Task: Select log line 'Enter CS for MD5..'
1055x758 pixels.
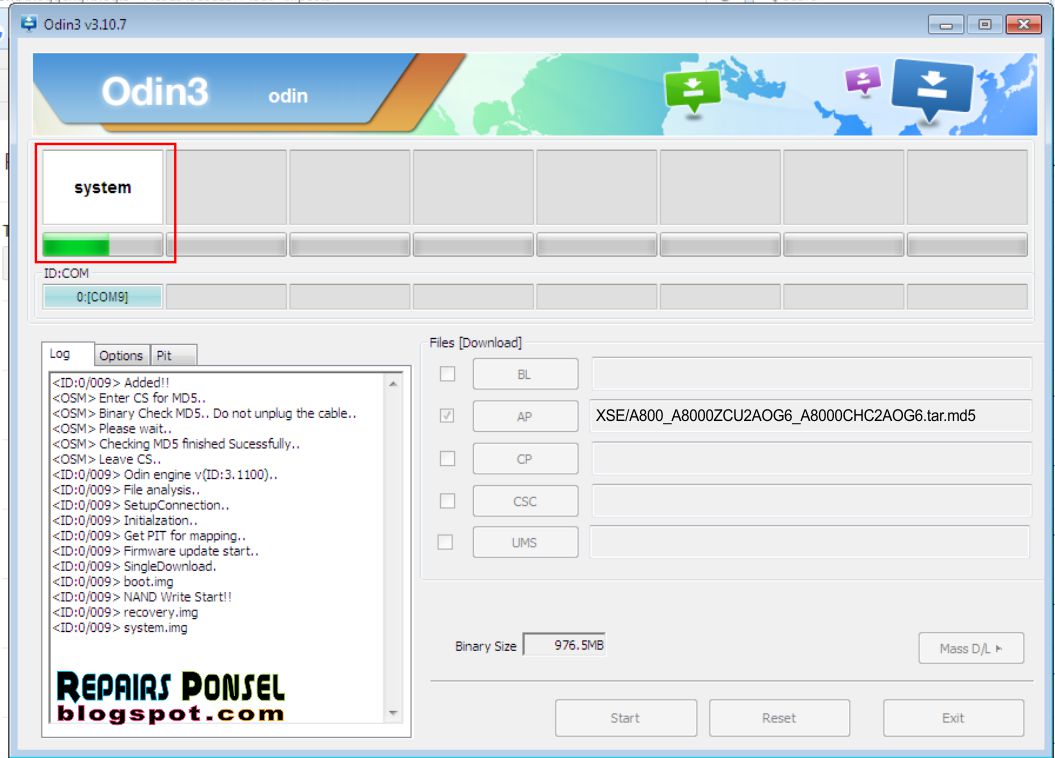Action: click(129, 398)
